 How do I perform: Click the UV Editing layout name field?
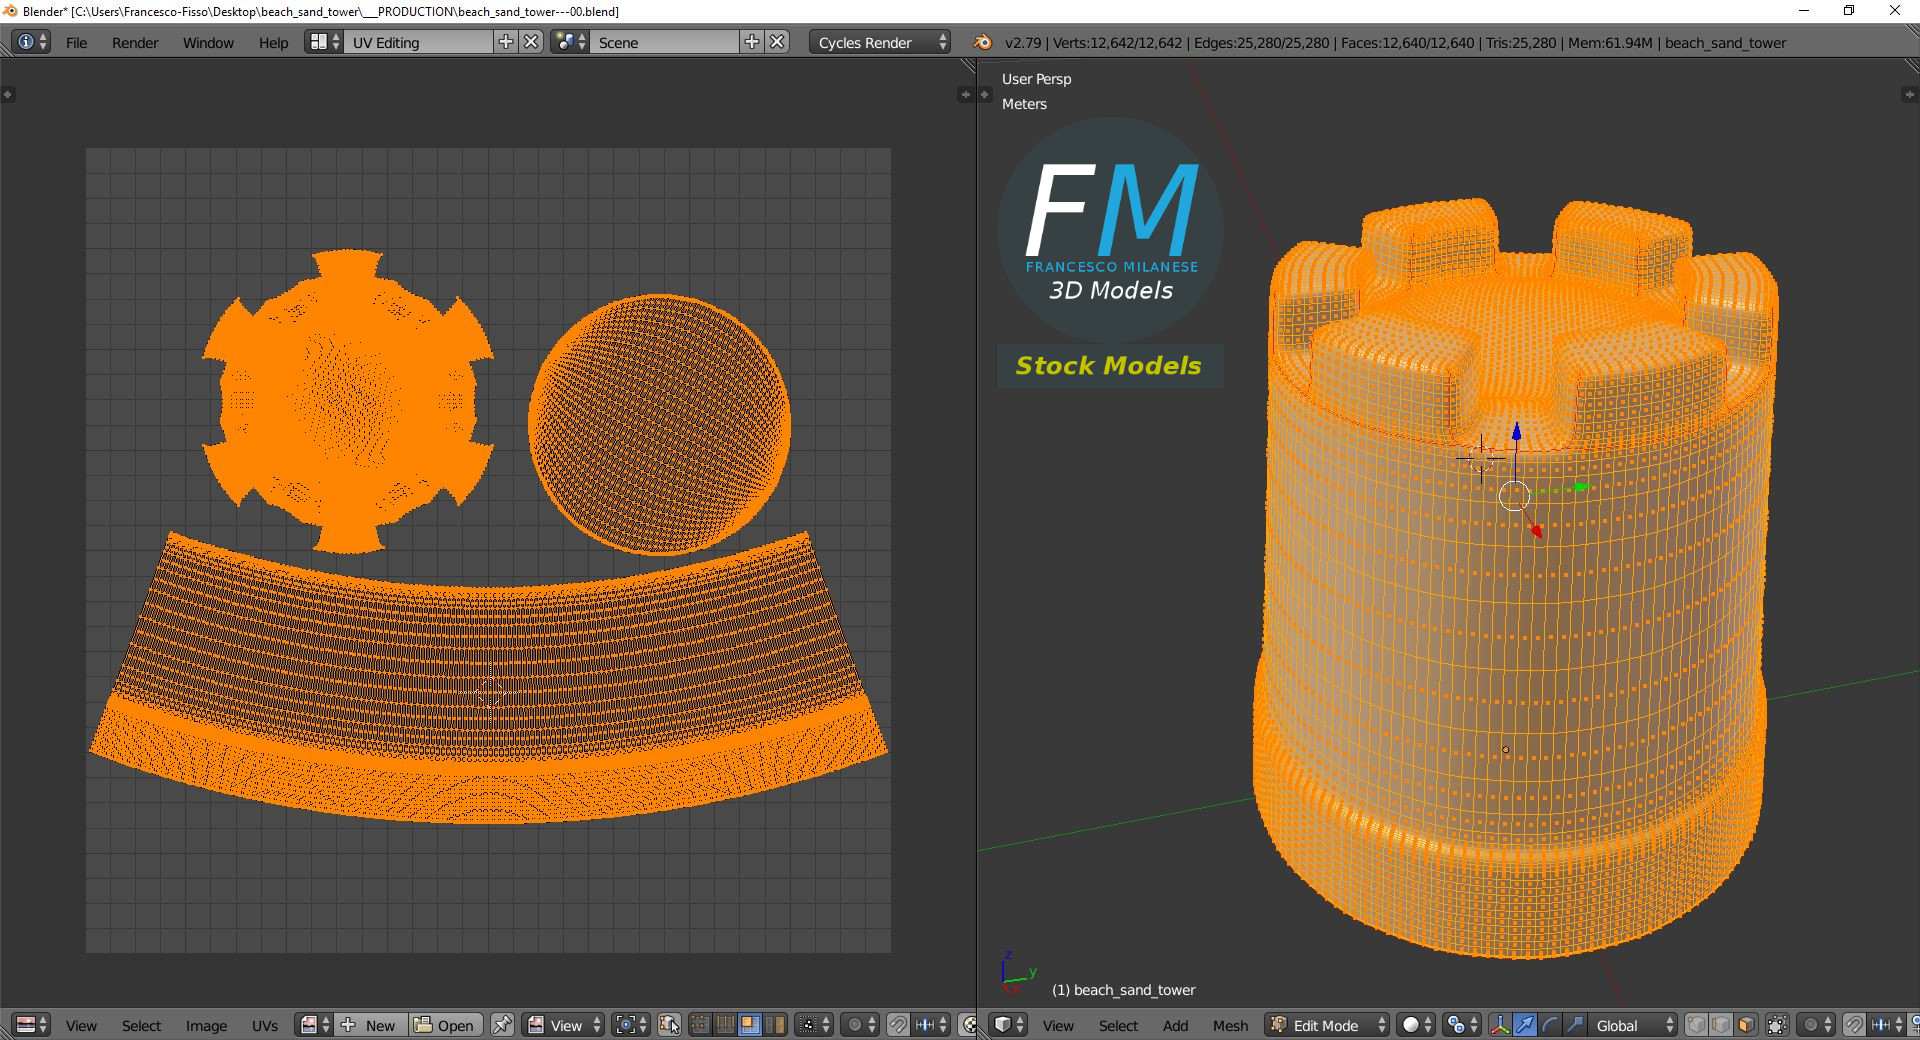pyautogui.click(x=419, y=43)
